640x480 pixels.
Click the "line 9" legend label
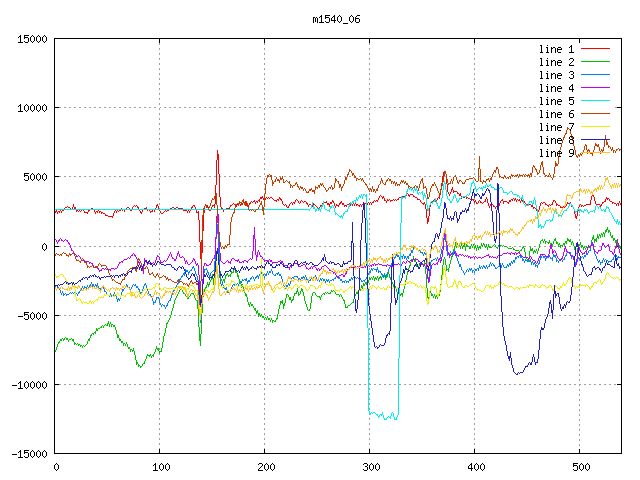click(x=556, y=153)
